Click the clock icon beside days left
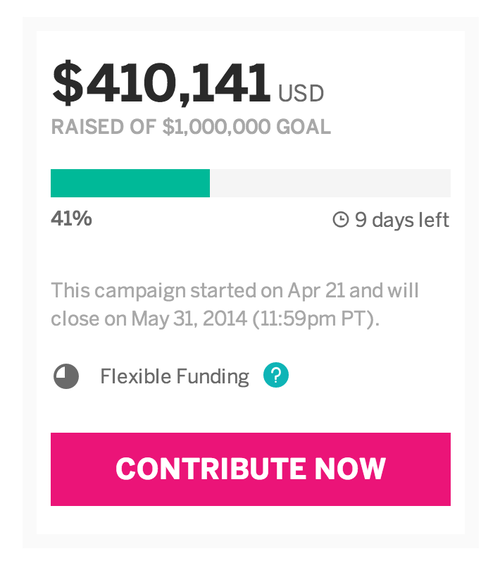 pyautogui.click(x=341, y=220)
